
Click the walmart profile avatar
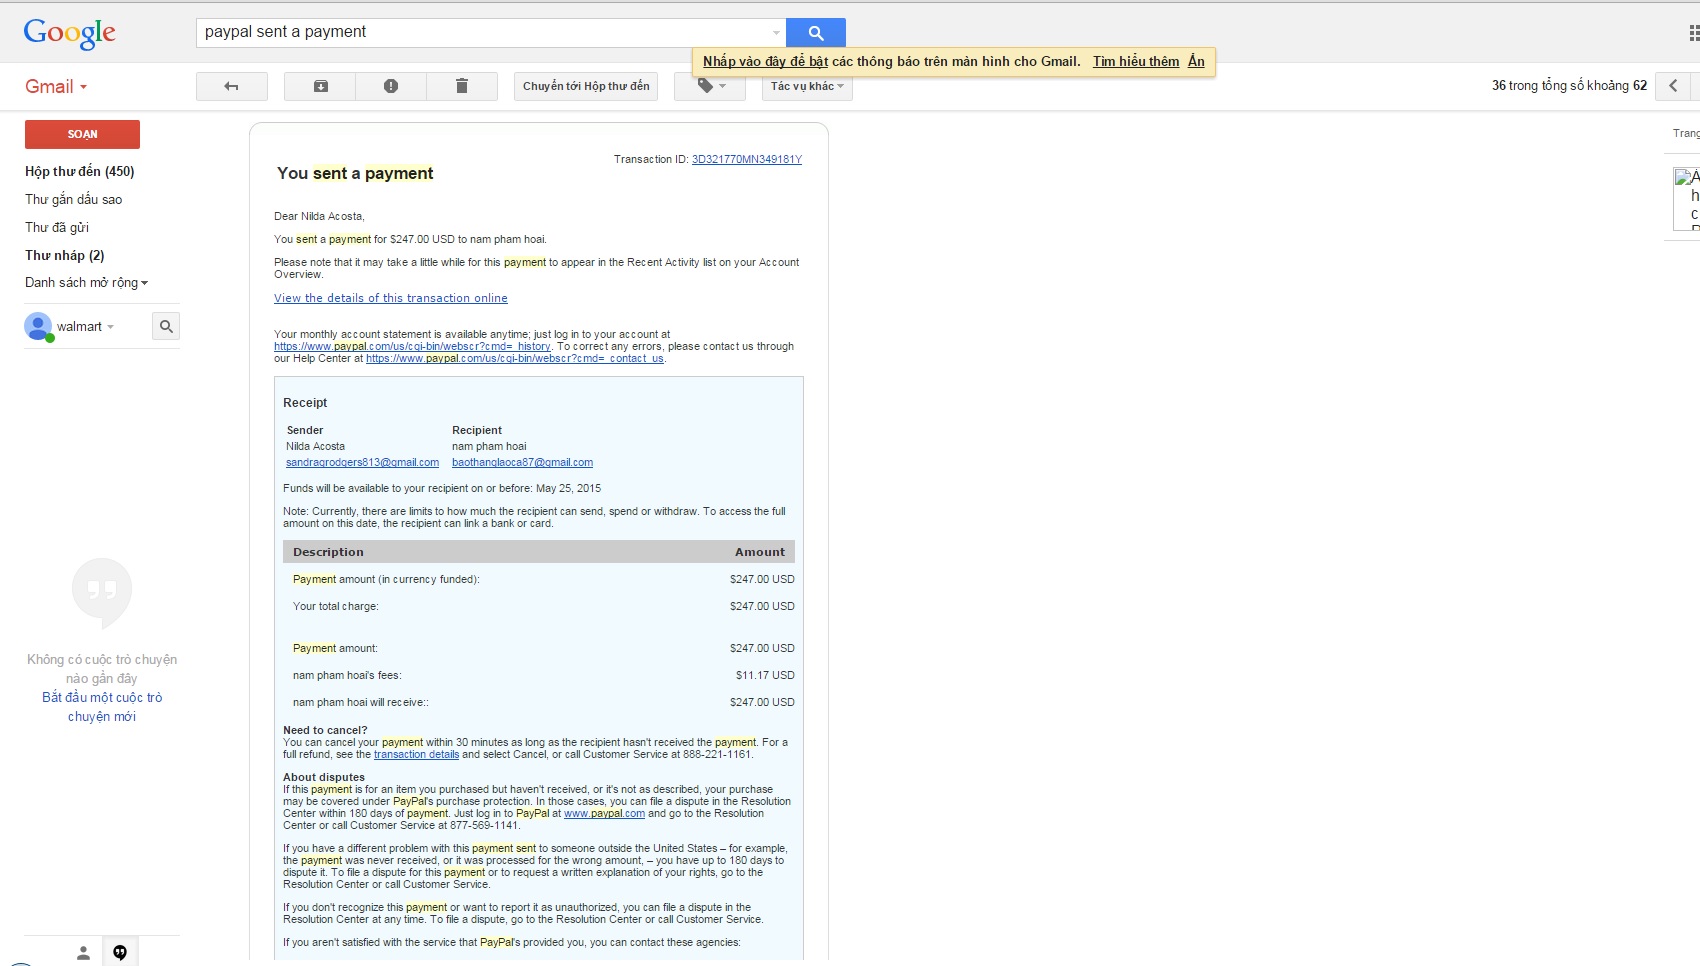point(38,327)
